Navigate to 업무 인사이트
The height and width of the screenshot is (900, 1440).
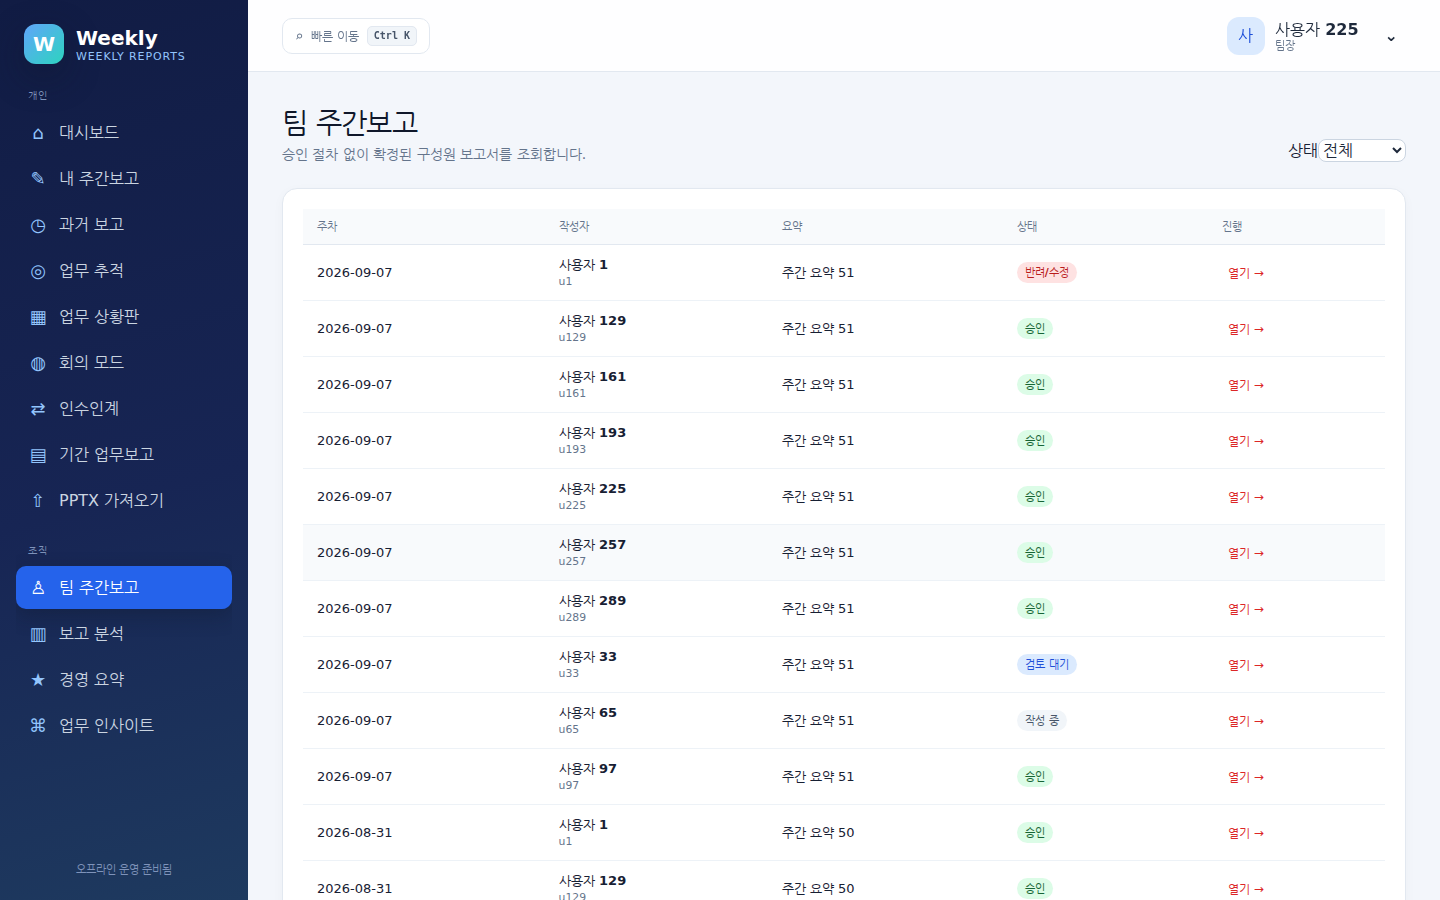pyautogui.click(x=124, y=725)
